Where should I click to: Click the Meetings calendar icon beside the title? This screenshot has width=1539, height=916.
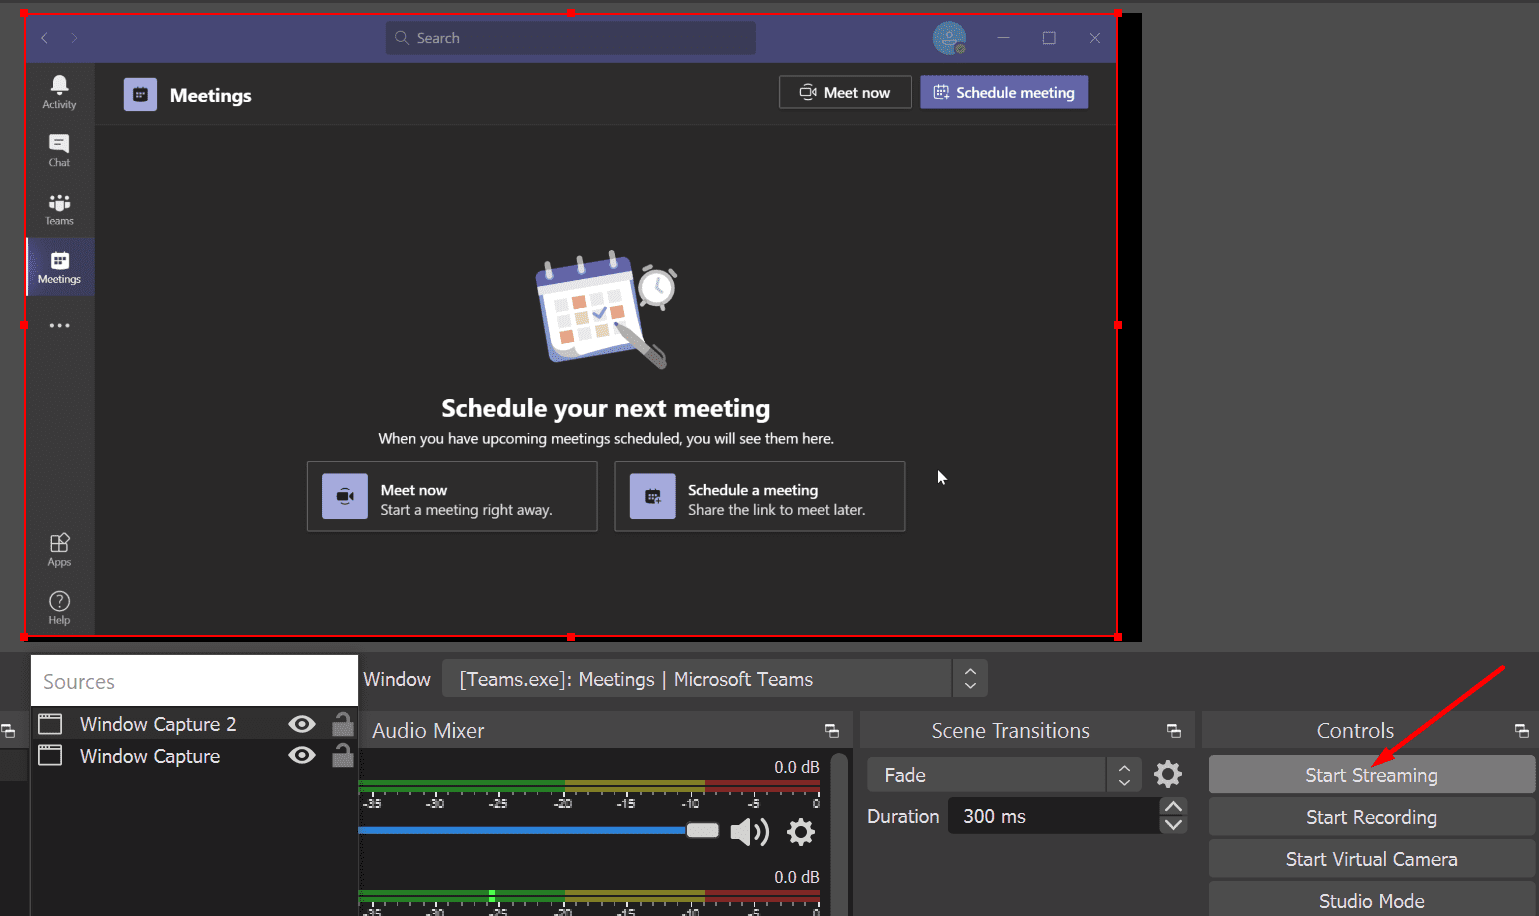coord(140,95)
